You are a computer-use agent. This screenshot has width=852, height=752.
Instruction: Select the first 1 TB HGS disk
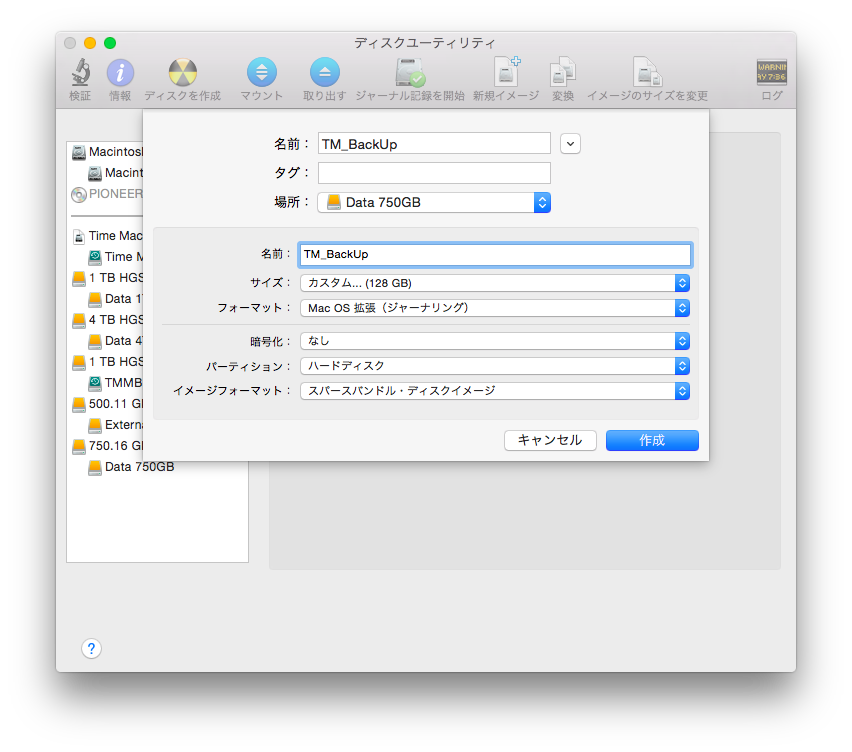click(107, 278)
